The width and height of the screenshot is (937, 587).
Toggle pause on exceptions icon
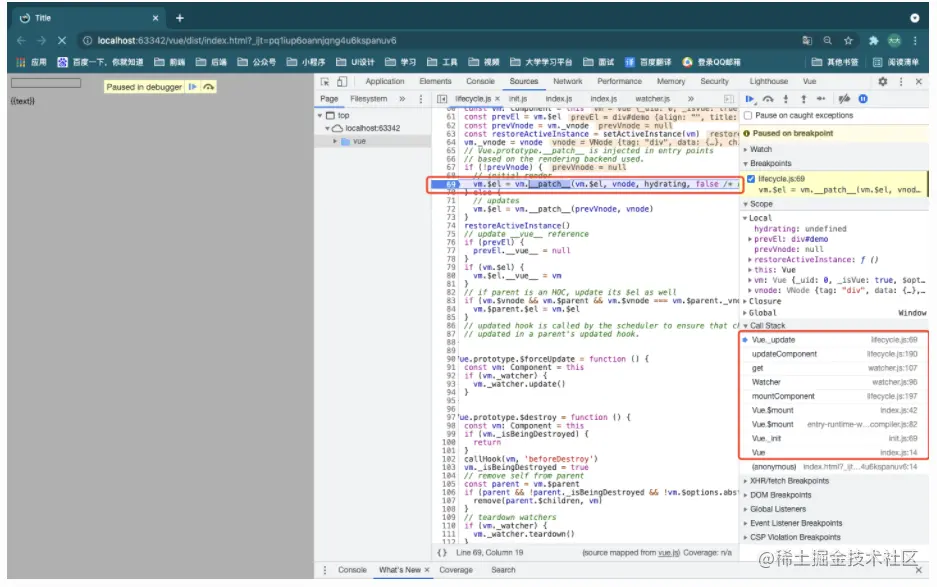(x=863, y=99)
